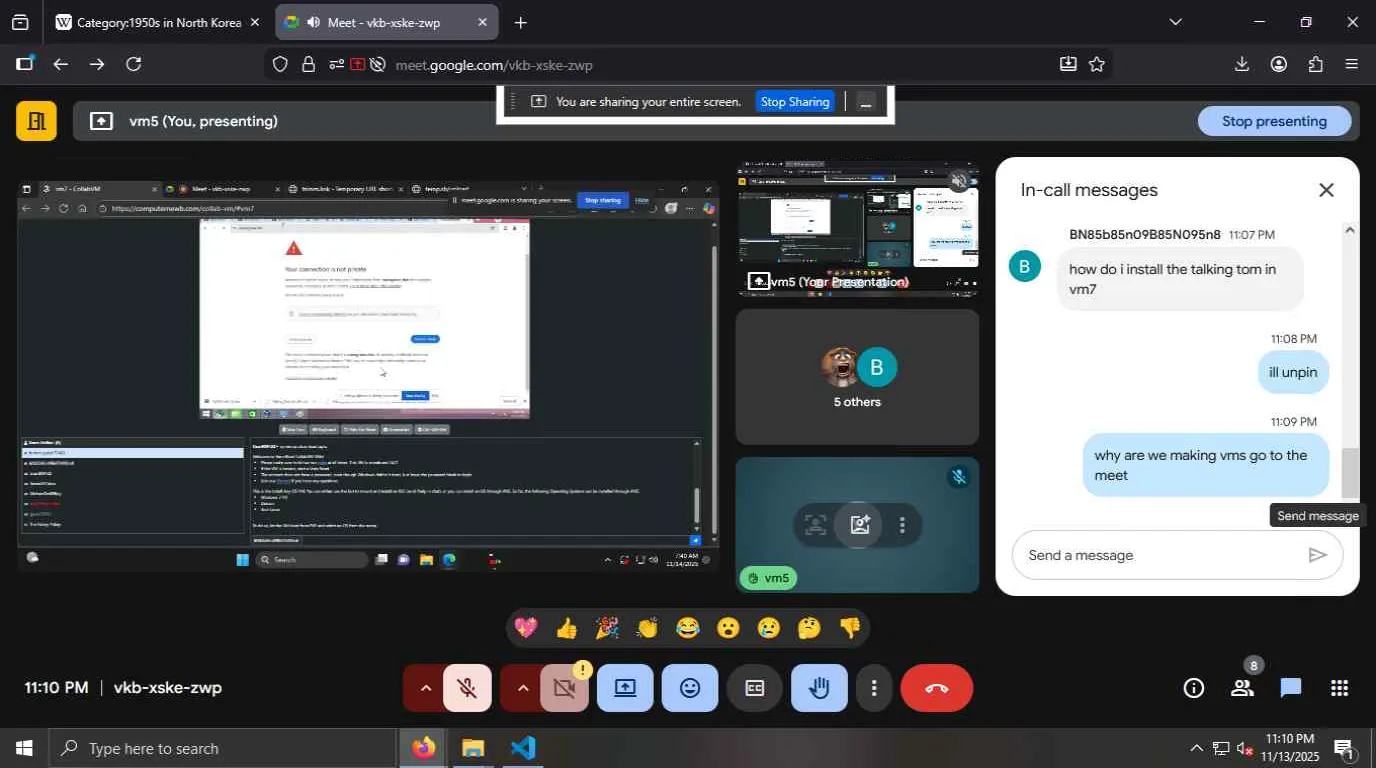Open Firefox View from the tab bar
The height and width of the screenshot is (768, 1376).
point(19,22)
